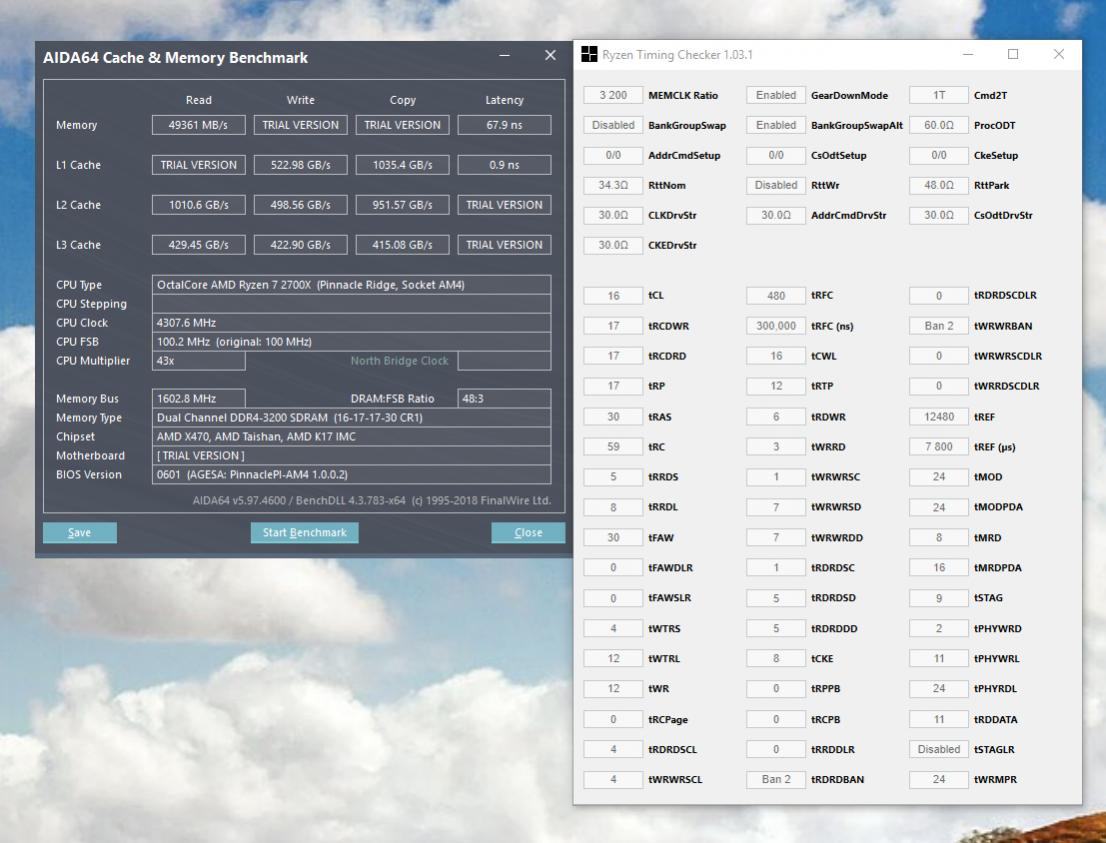
Task: Click the CPU Type field showing Ryzen 7 2700X
Action: (x=351, y=285)
